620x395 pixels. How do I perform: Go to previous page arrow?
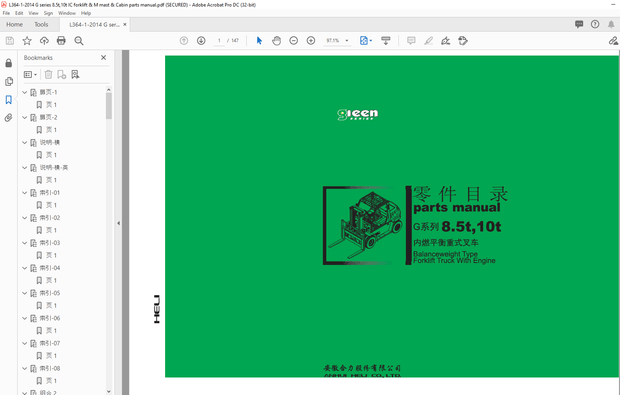click(x=184, y=40)
